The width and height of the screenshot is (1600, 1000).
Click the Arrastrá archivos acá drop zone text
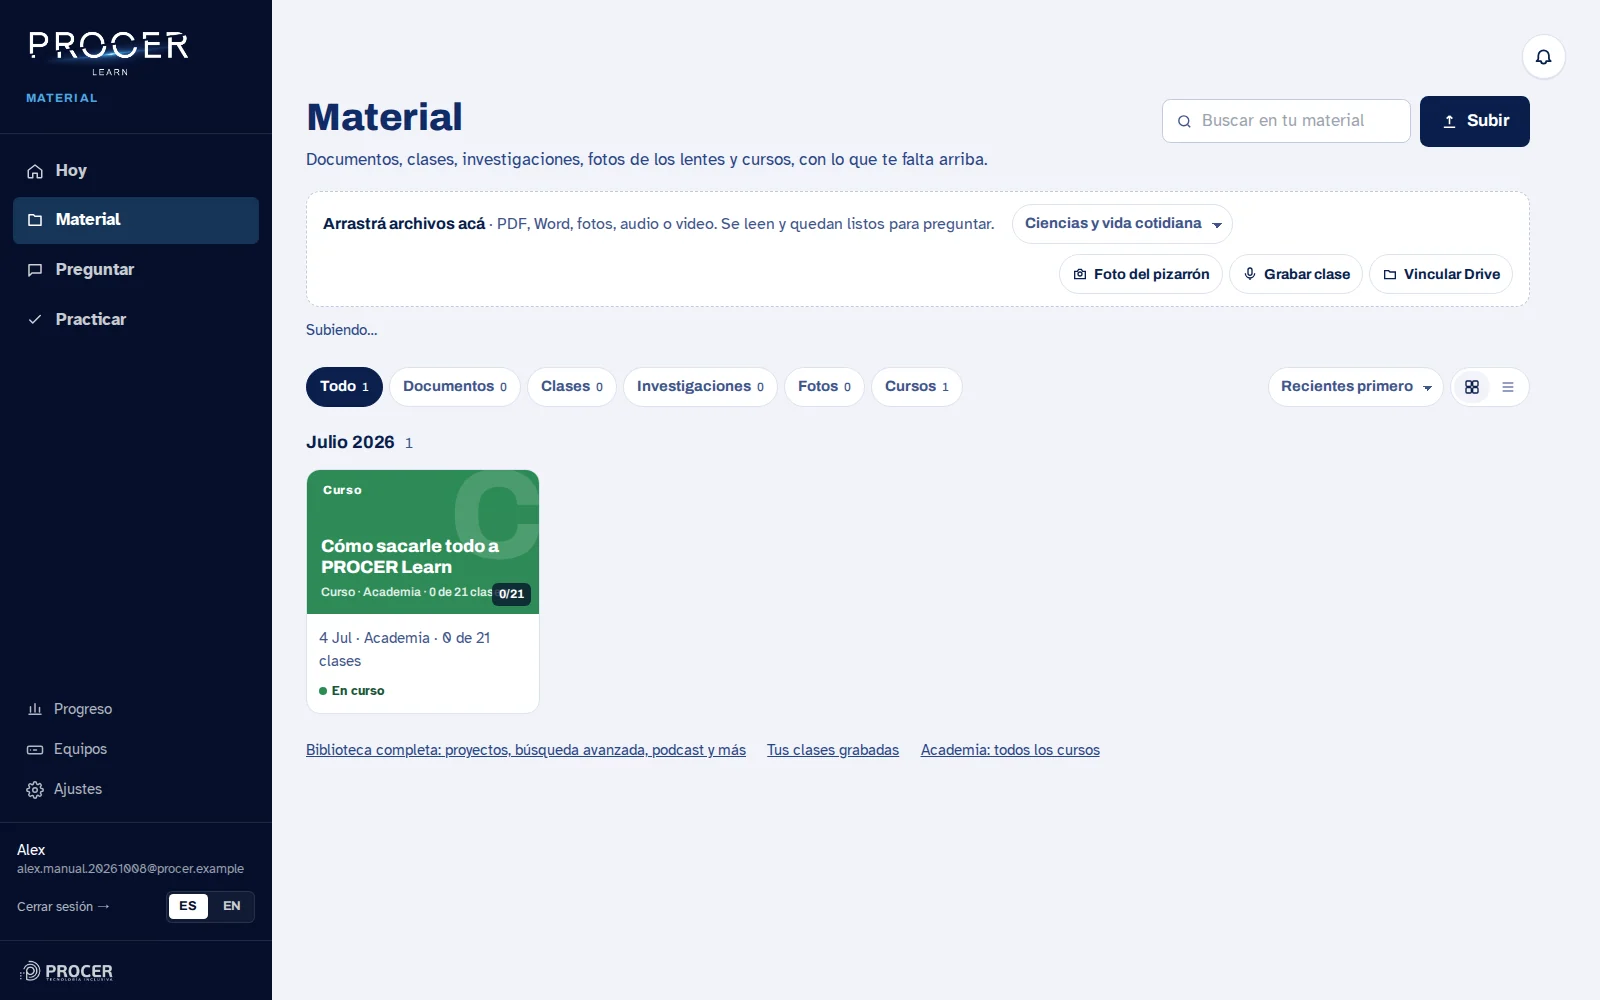tap(404, 224)
